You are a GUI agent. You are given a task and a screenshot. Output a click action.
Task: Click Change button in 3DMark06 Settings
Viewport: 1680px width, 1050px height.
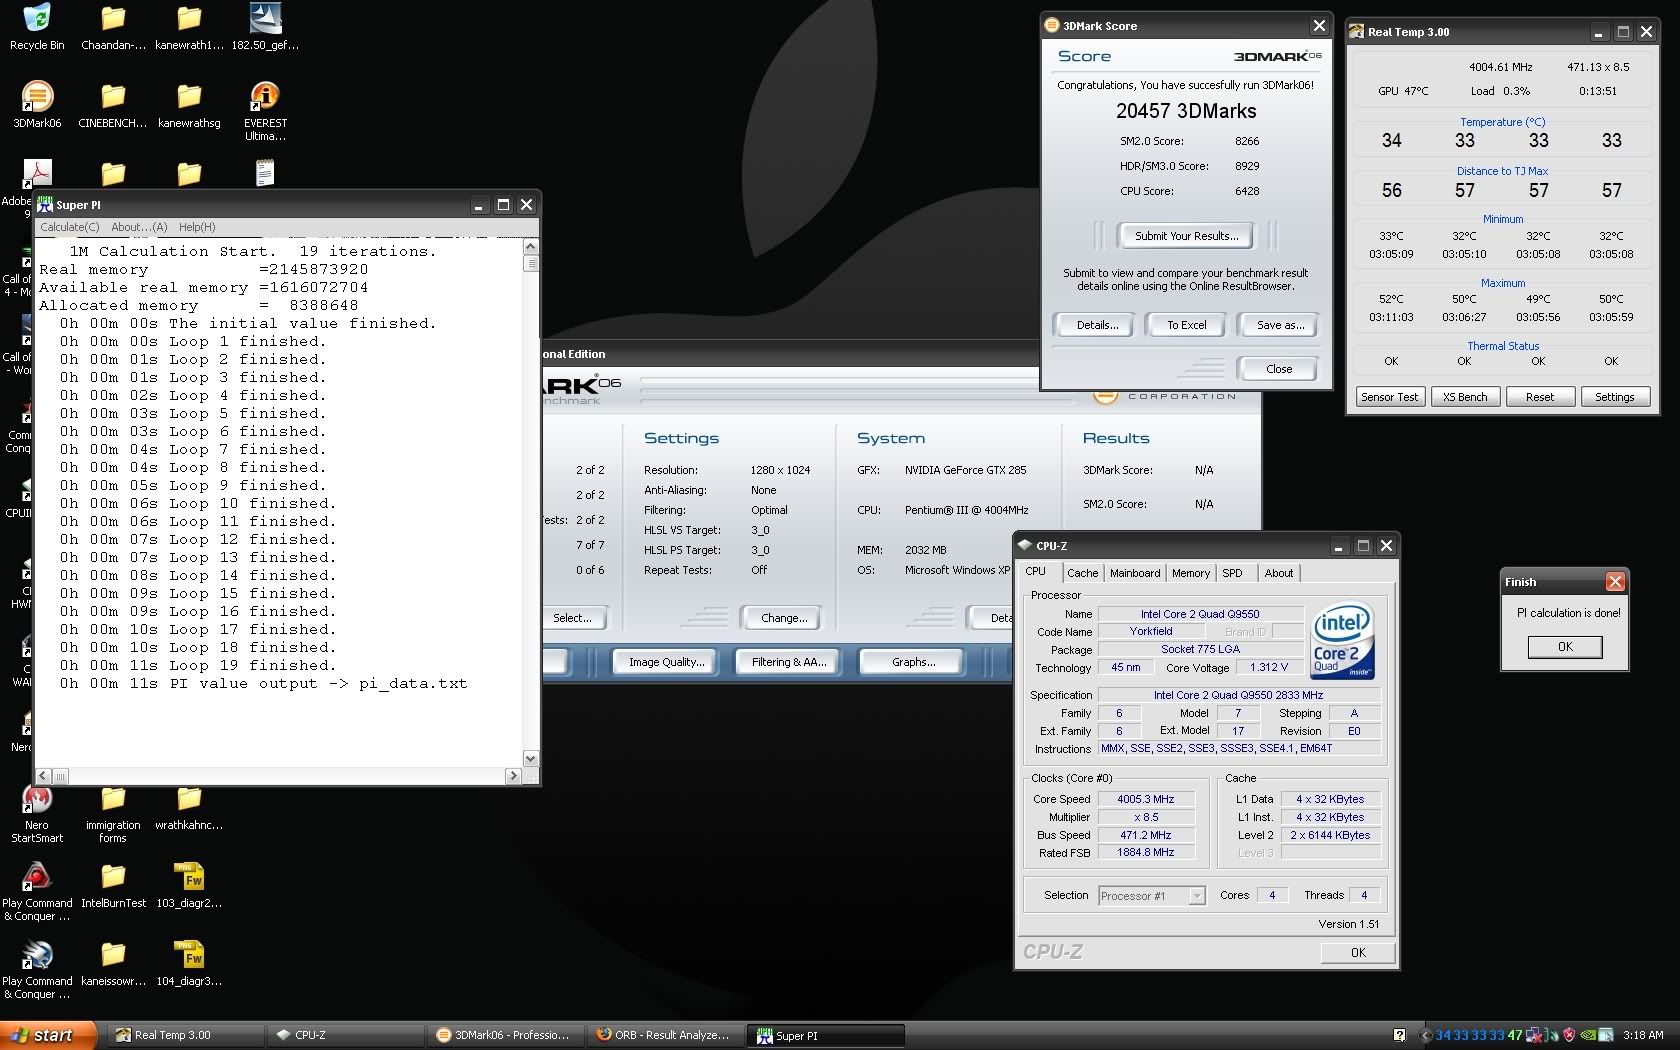point(784,618)
